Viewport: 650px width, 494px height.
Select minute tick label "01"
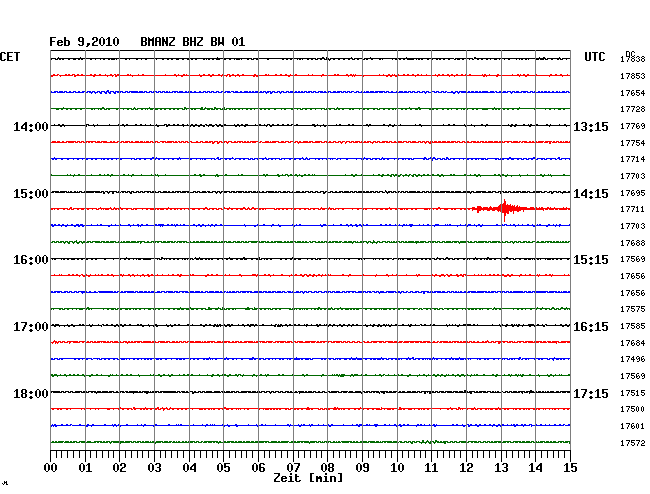click(x=85, y=468)
